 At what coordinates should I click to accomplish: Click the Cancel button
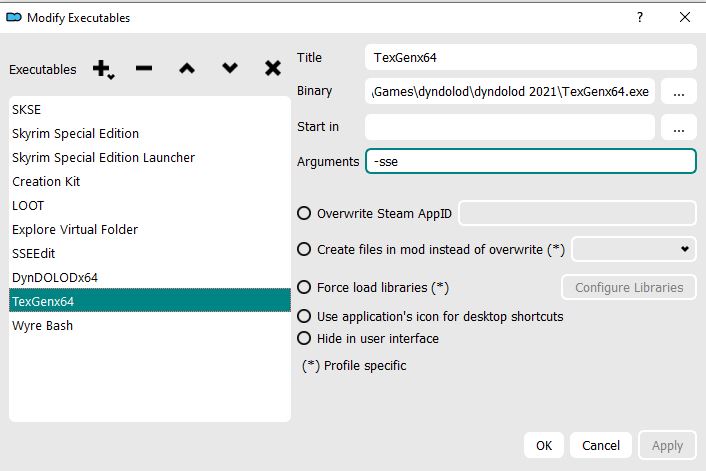tap(601, 445)
